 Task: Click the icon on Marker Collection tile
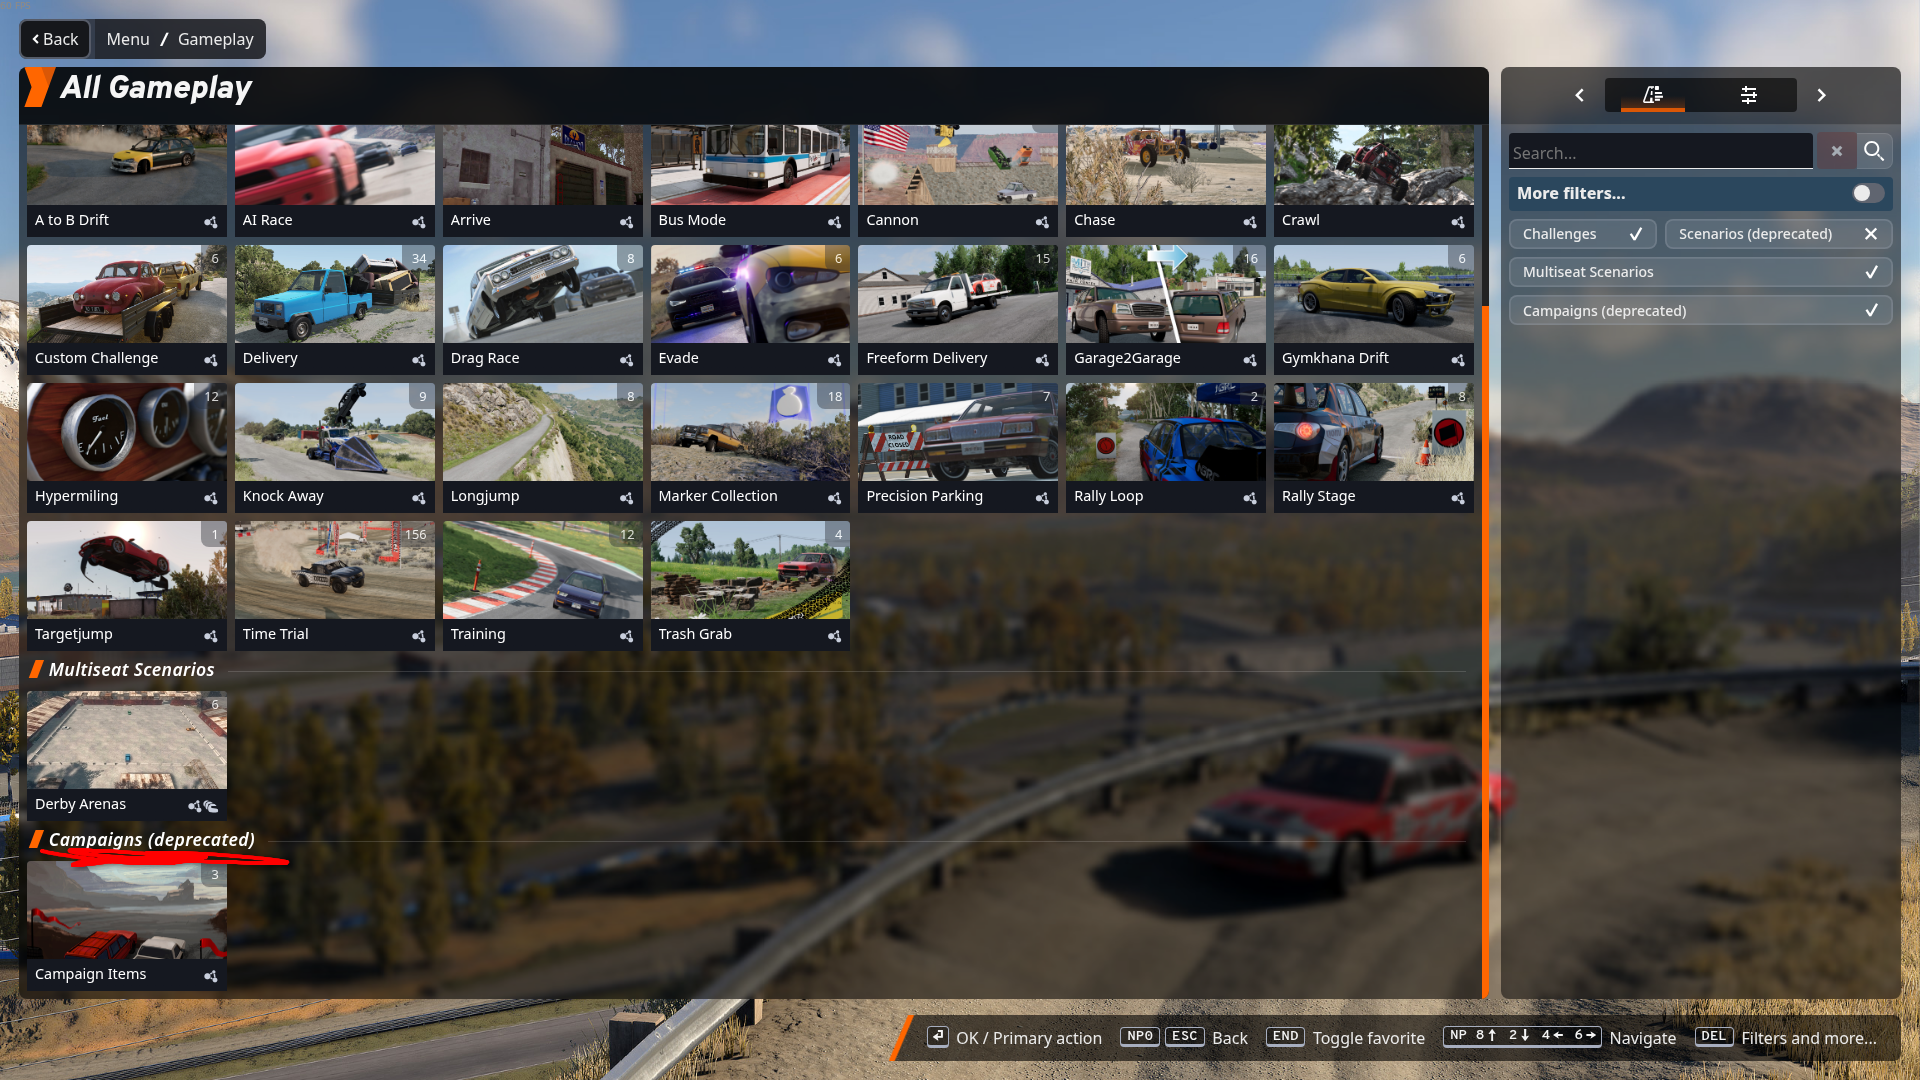(x=835, y=498)
